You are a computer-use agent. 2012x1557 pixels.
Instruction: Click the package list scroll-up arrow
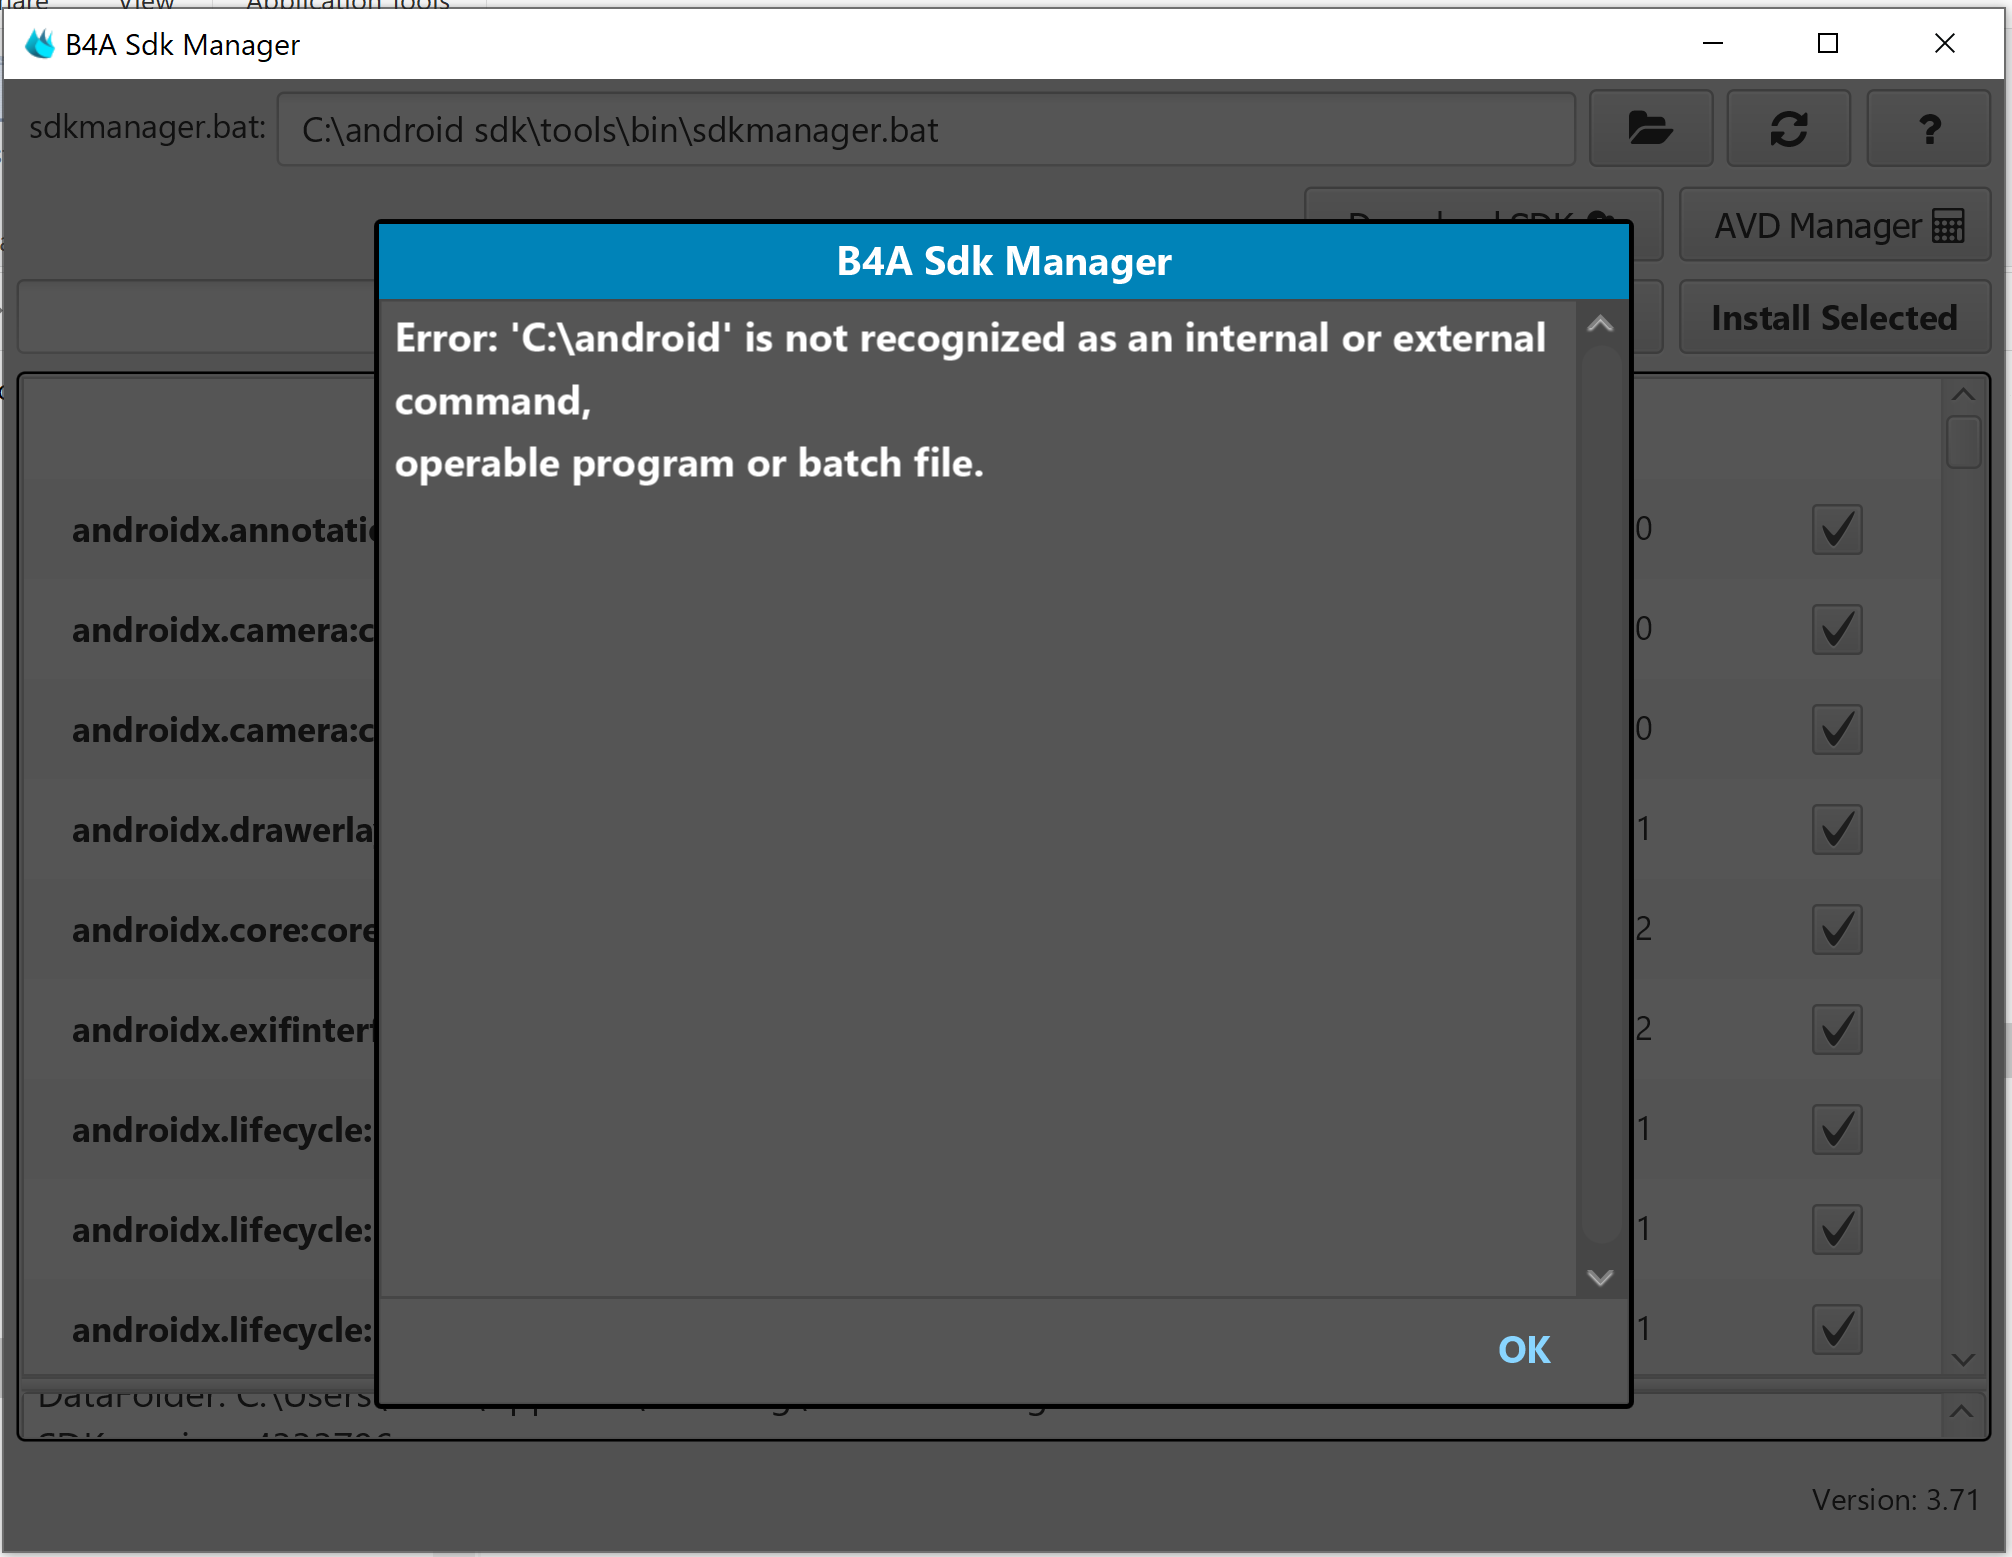pyautogui.click(x=1962, y=393)
